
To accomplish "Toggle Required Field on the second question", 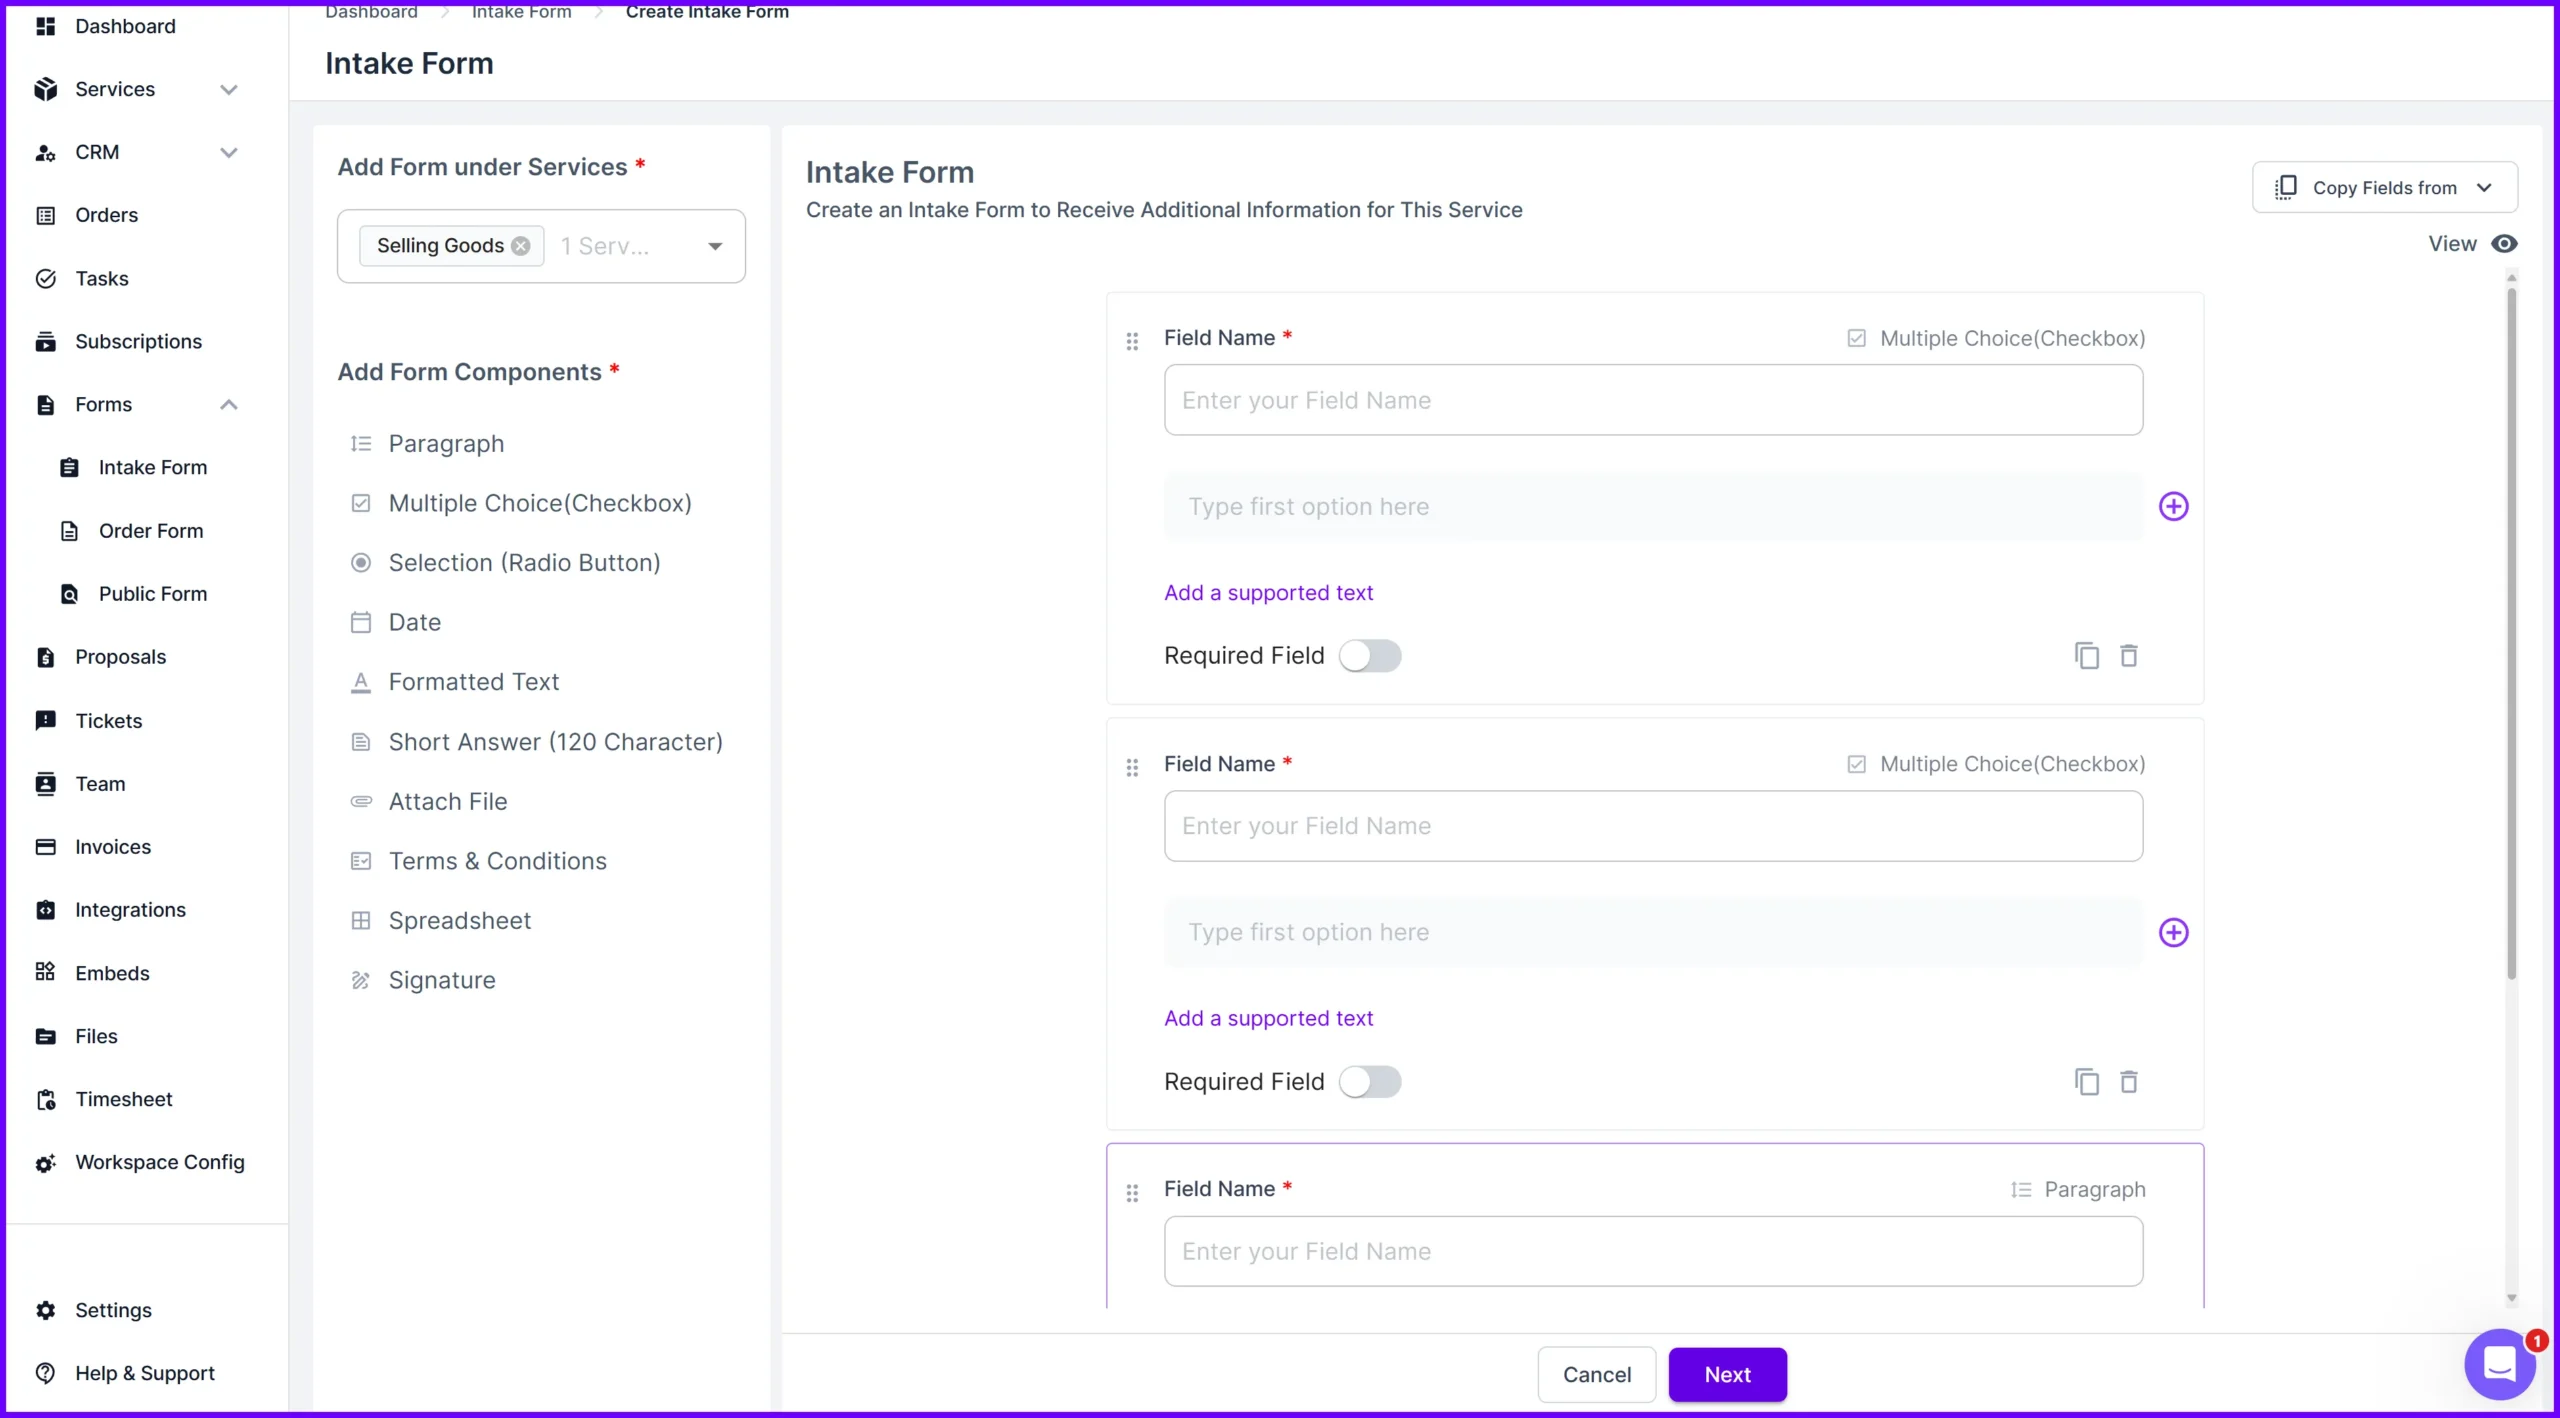I will click(x=1371, y=1082).
